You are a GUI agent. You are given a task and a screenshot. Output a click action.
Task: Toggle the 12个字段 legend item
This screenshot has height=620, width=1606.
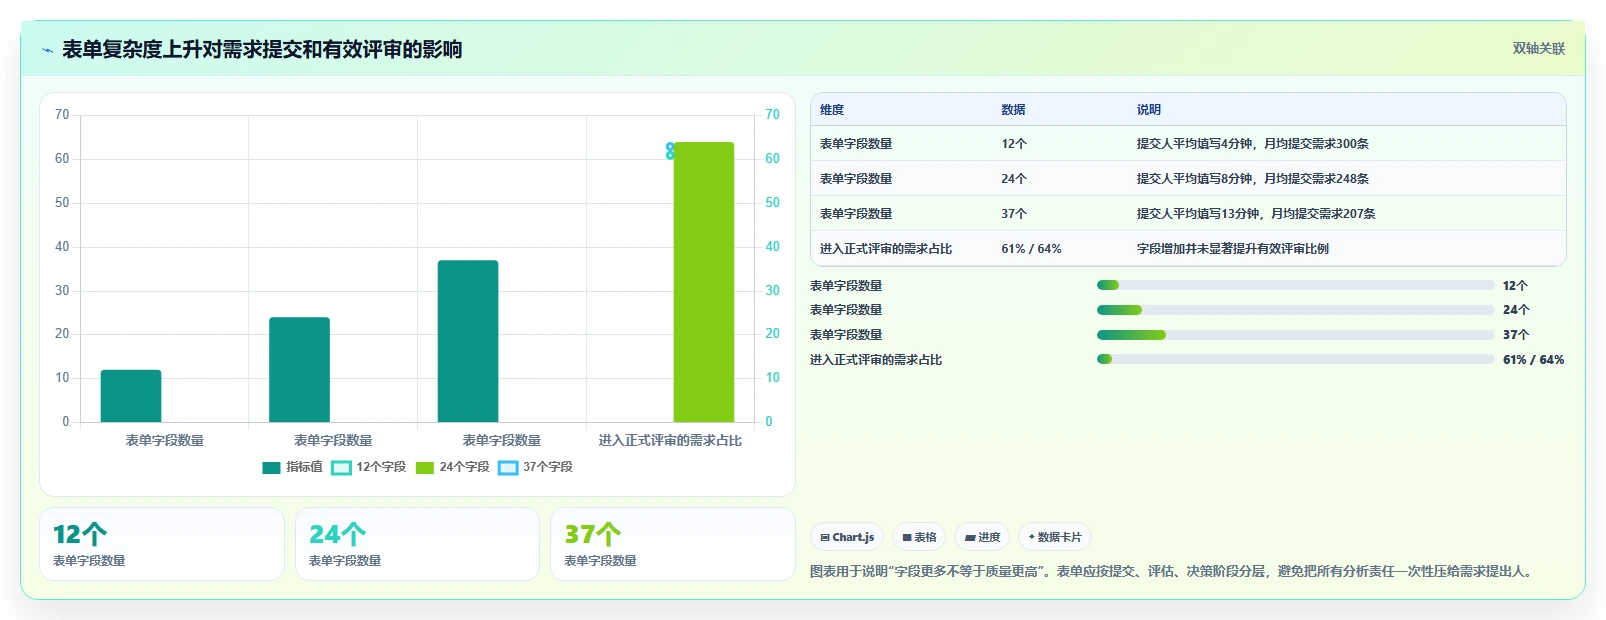point(368,467)
